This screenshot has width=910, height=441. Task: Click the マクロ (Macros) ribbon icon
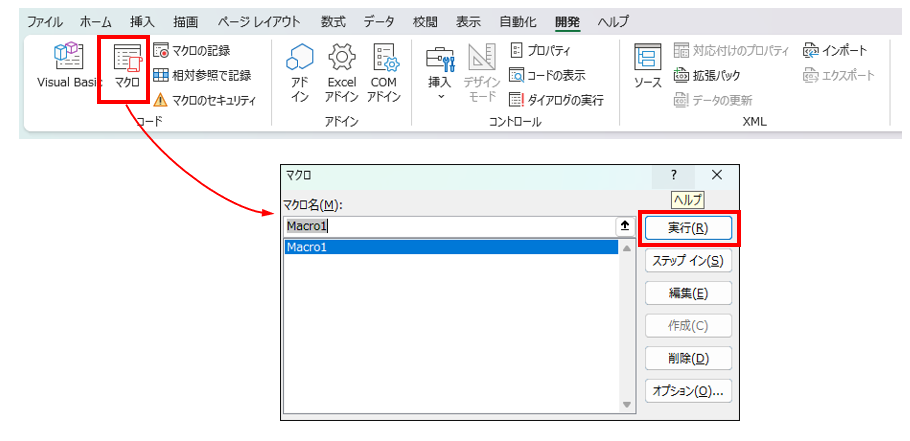[126, 68]
